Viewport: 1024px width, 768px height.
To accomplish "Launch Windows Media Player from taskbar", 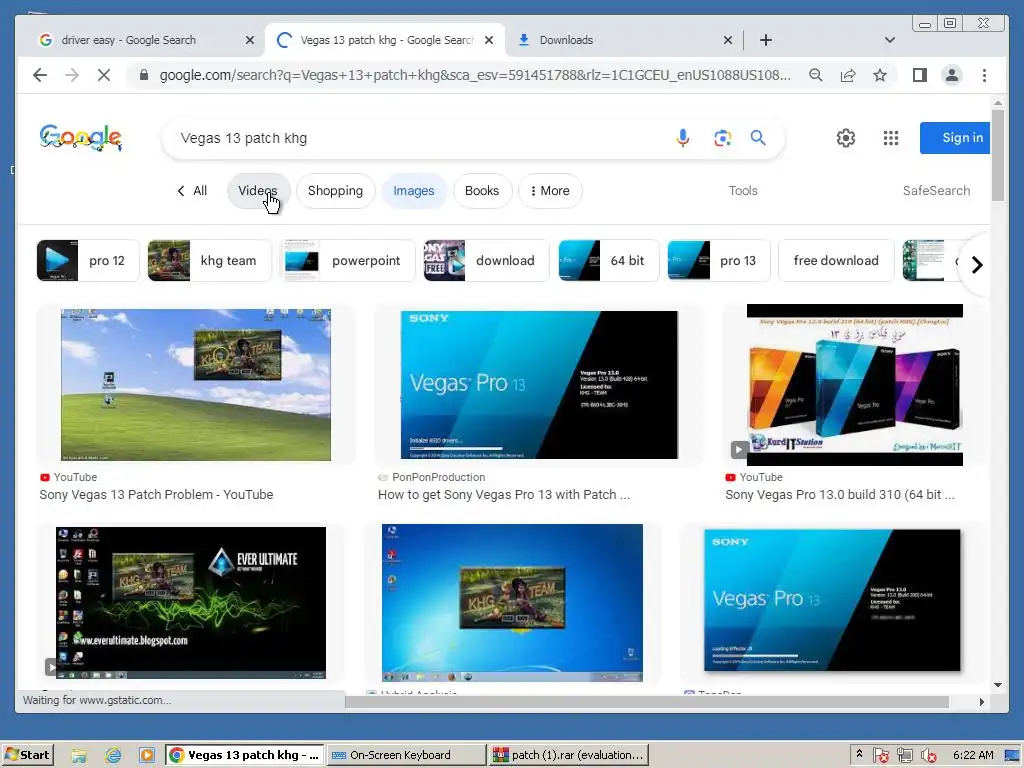I will pos(147,755).
